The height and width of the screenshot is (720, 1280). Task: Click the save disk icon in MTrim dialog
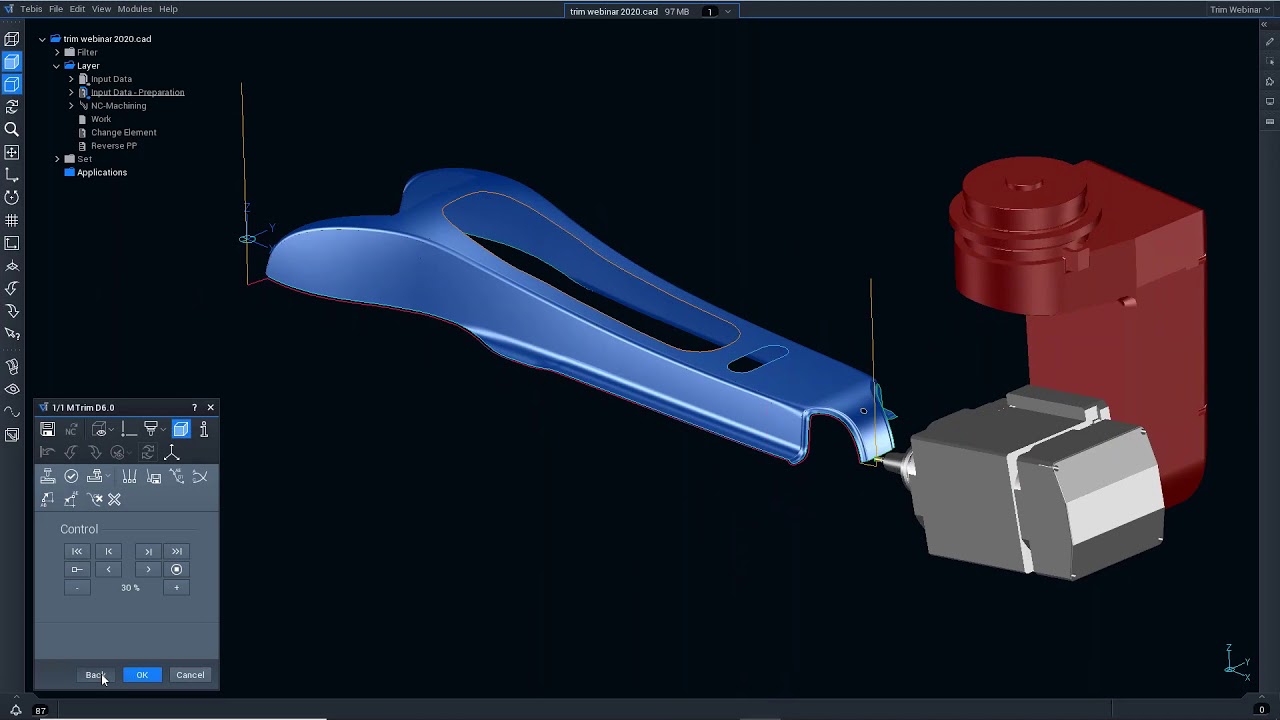click(x=47, y=429)
